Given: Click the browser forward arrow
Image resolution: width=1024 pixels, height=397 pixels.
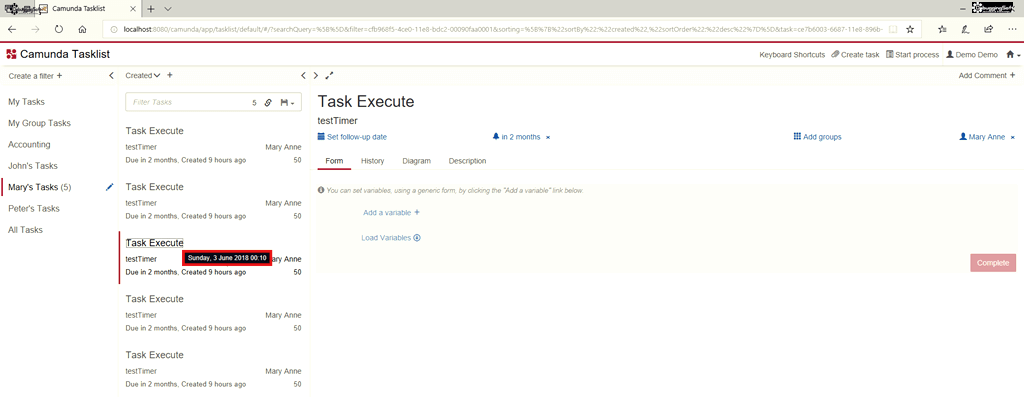Looking at the screenshot, I should [x=35, y=29].
